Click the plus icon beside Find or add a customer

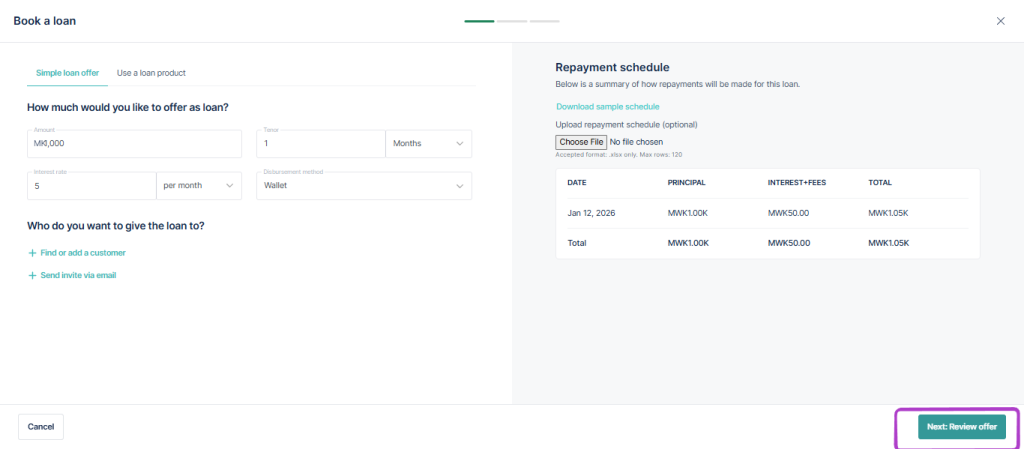[x=32, y=253]
